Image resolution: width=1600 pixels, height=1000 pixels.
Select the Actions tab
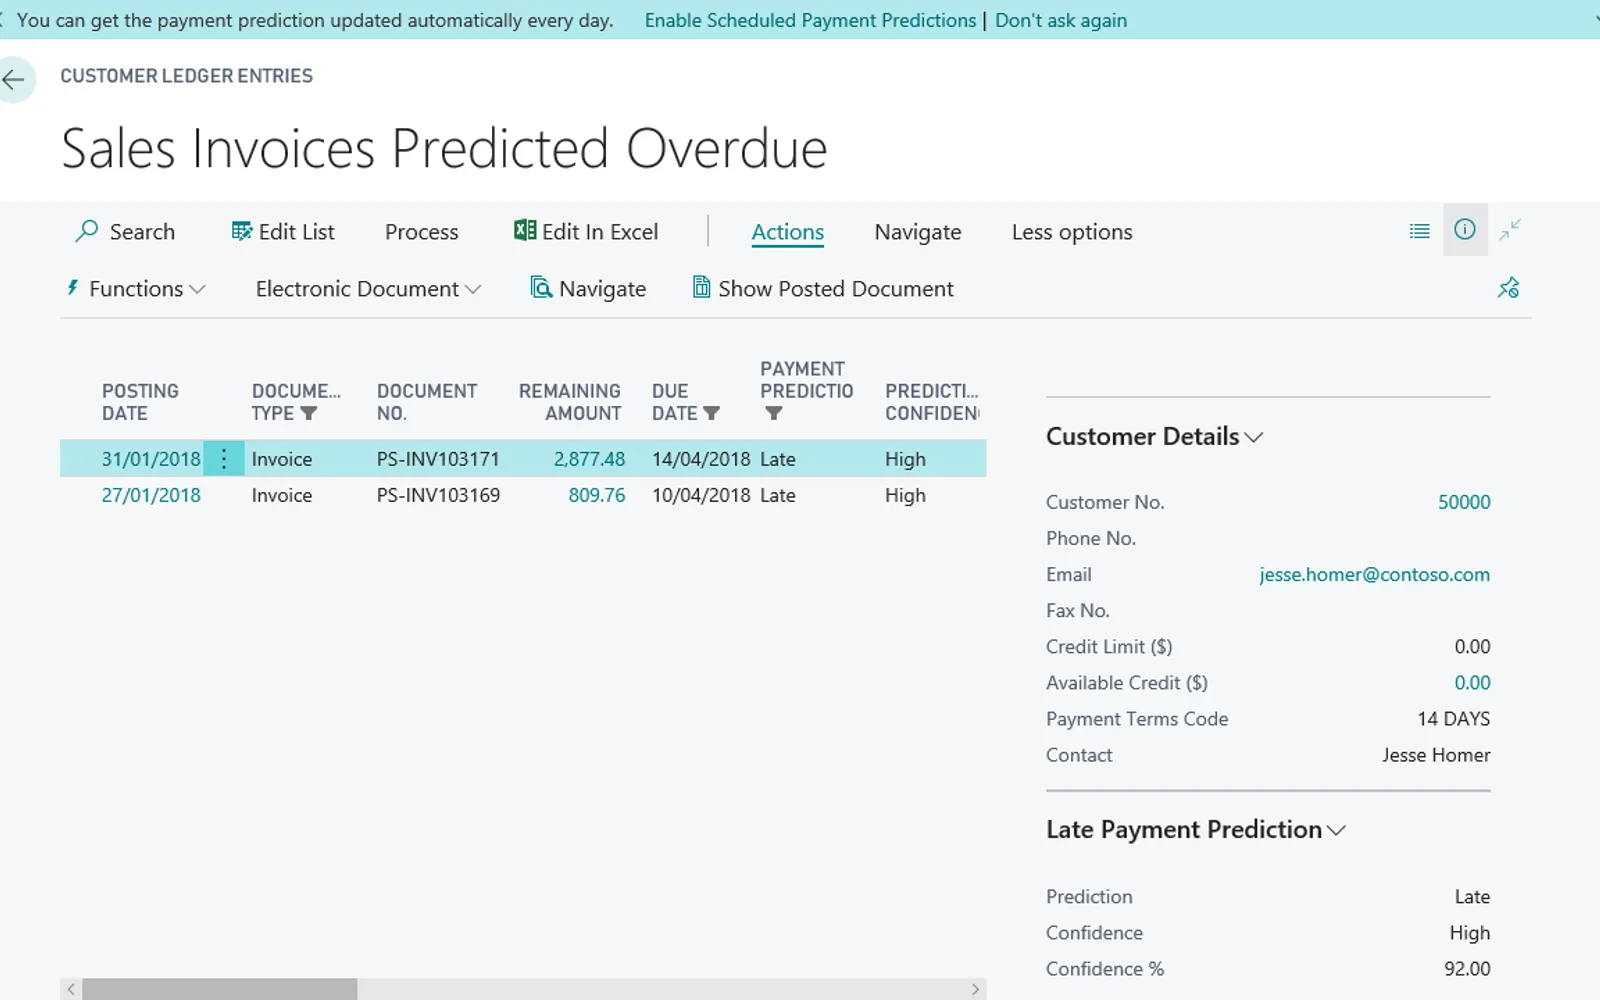point(788,232)
